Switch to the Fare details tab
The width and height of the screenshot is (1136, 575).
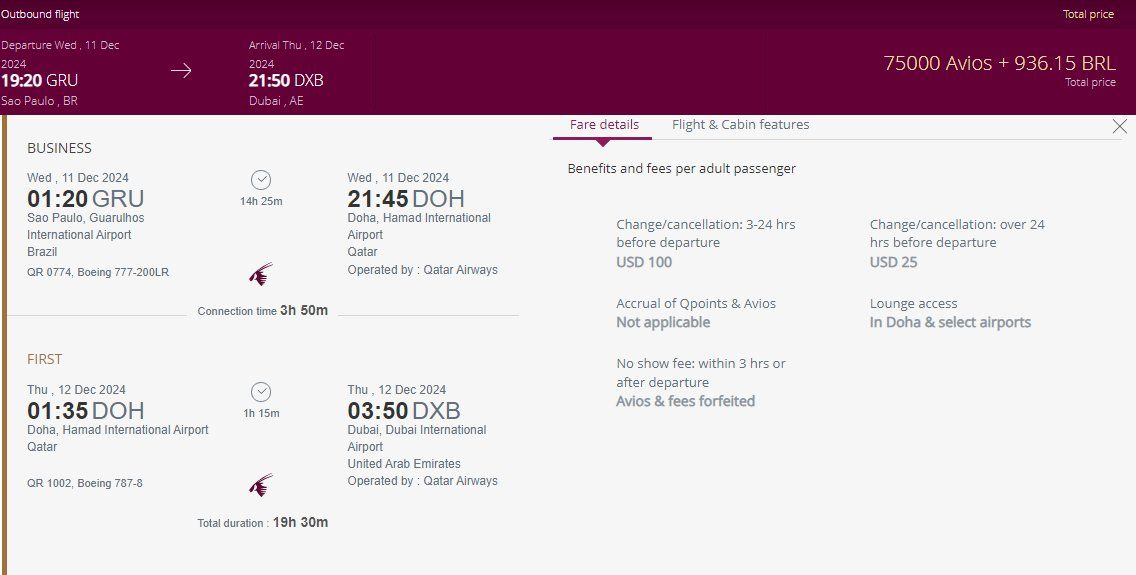click(x=604, y=125)
